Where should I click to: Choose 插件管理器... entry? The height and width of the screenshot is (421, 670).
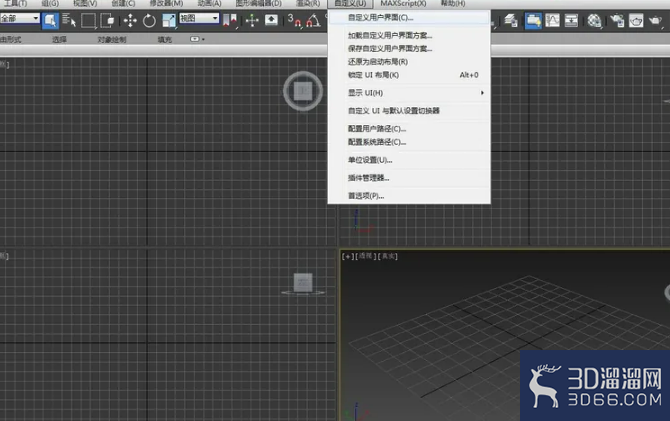tap(409, 178)
